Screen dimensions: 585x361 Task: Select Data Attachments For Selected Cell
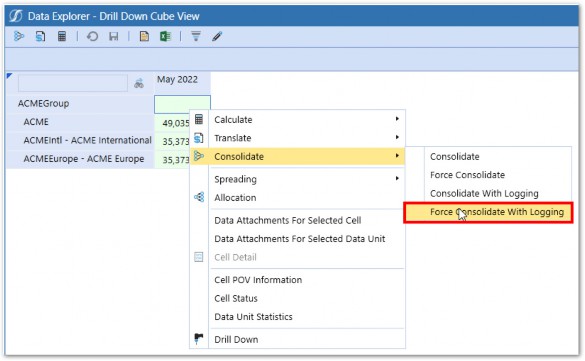297,220
